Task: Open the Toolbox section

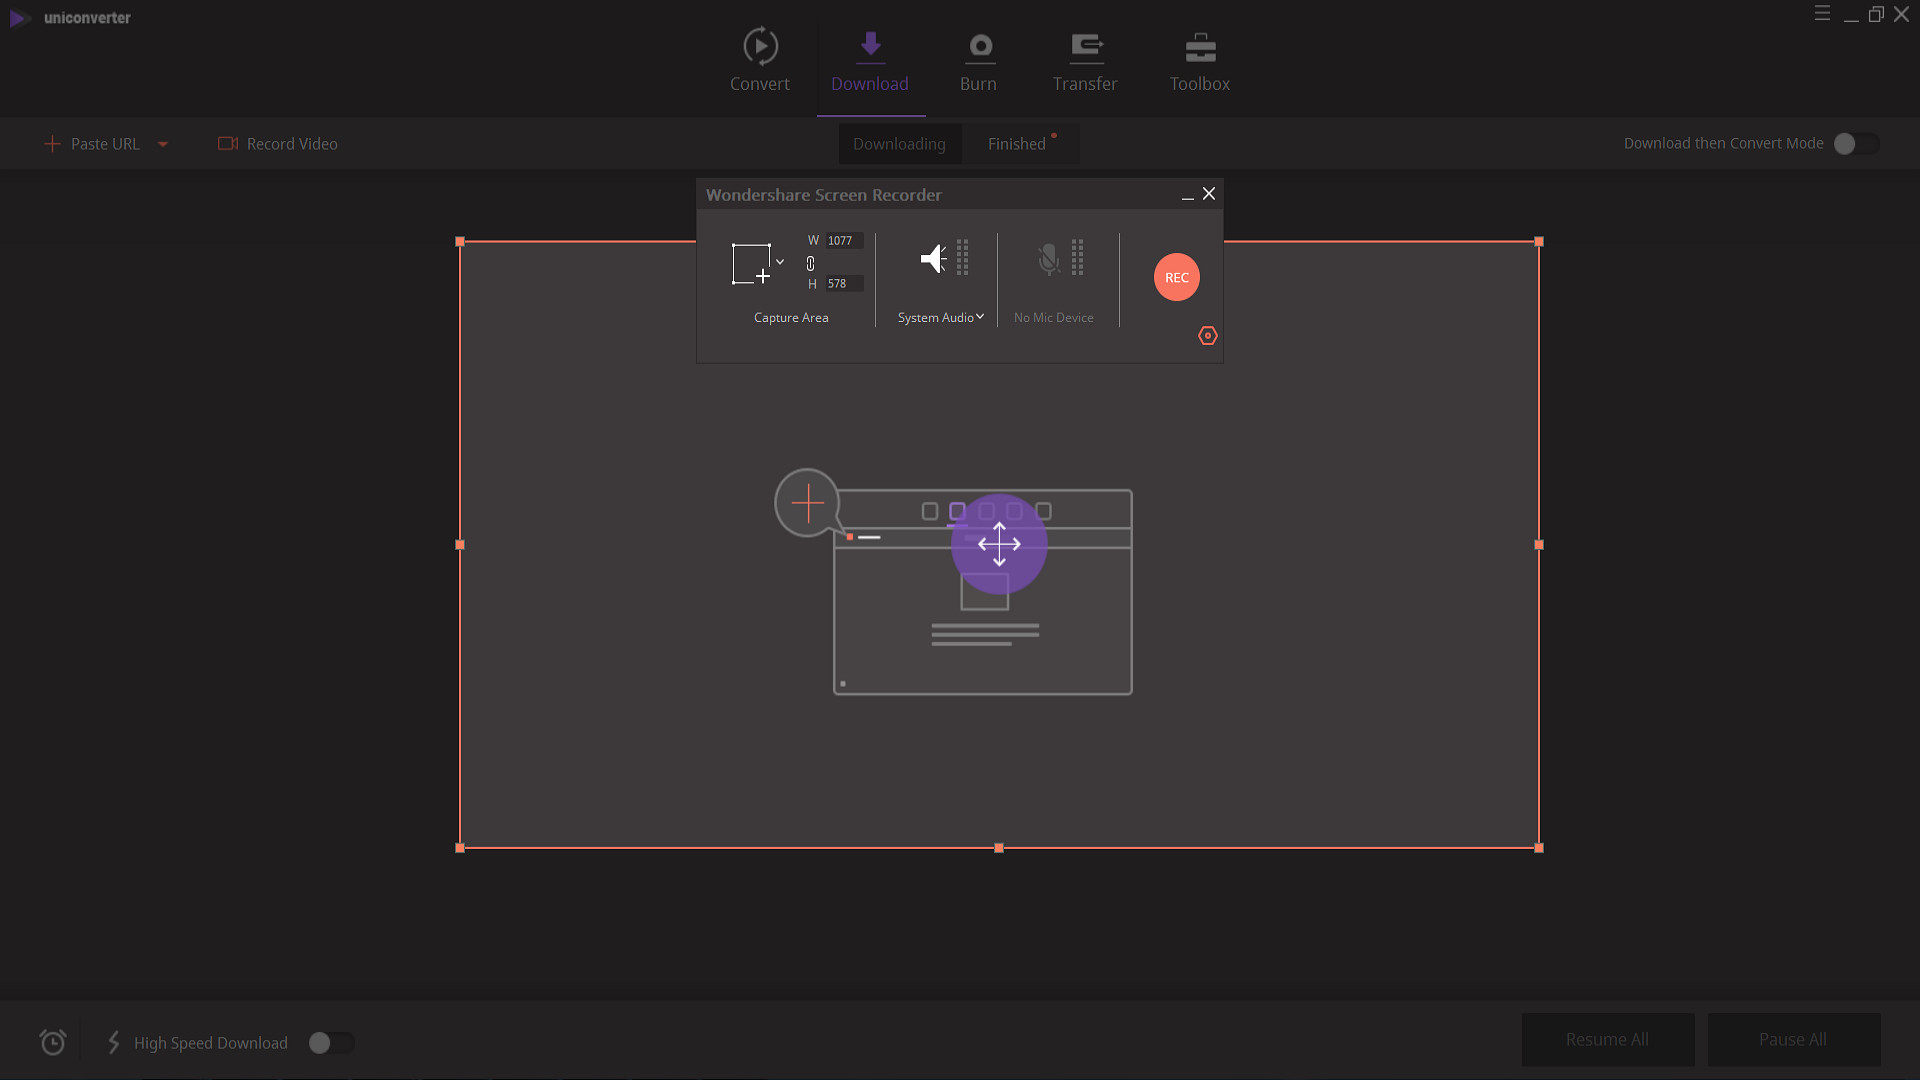Action: tap(1200, 62)
